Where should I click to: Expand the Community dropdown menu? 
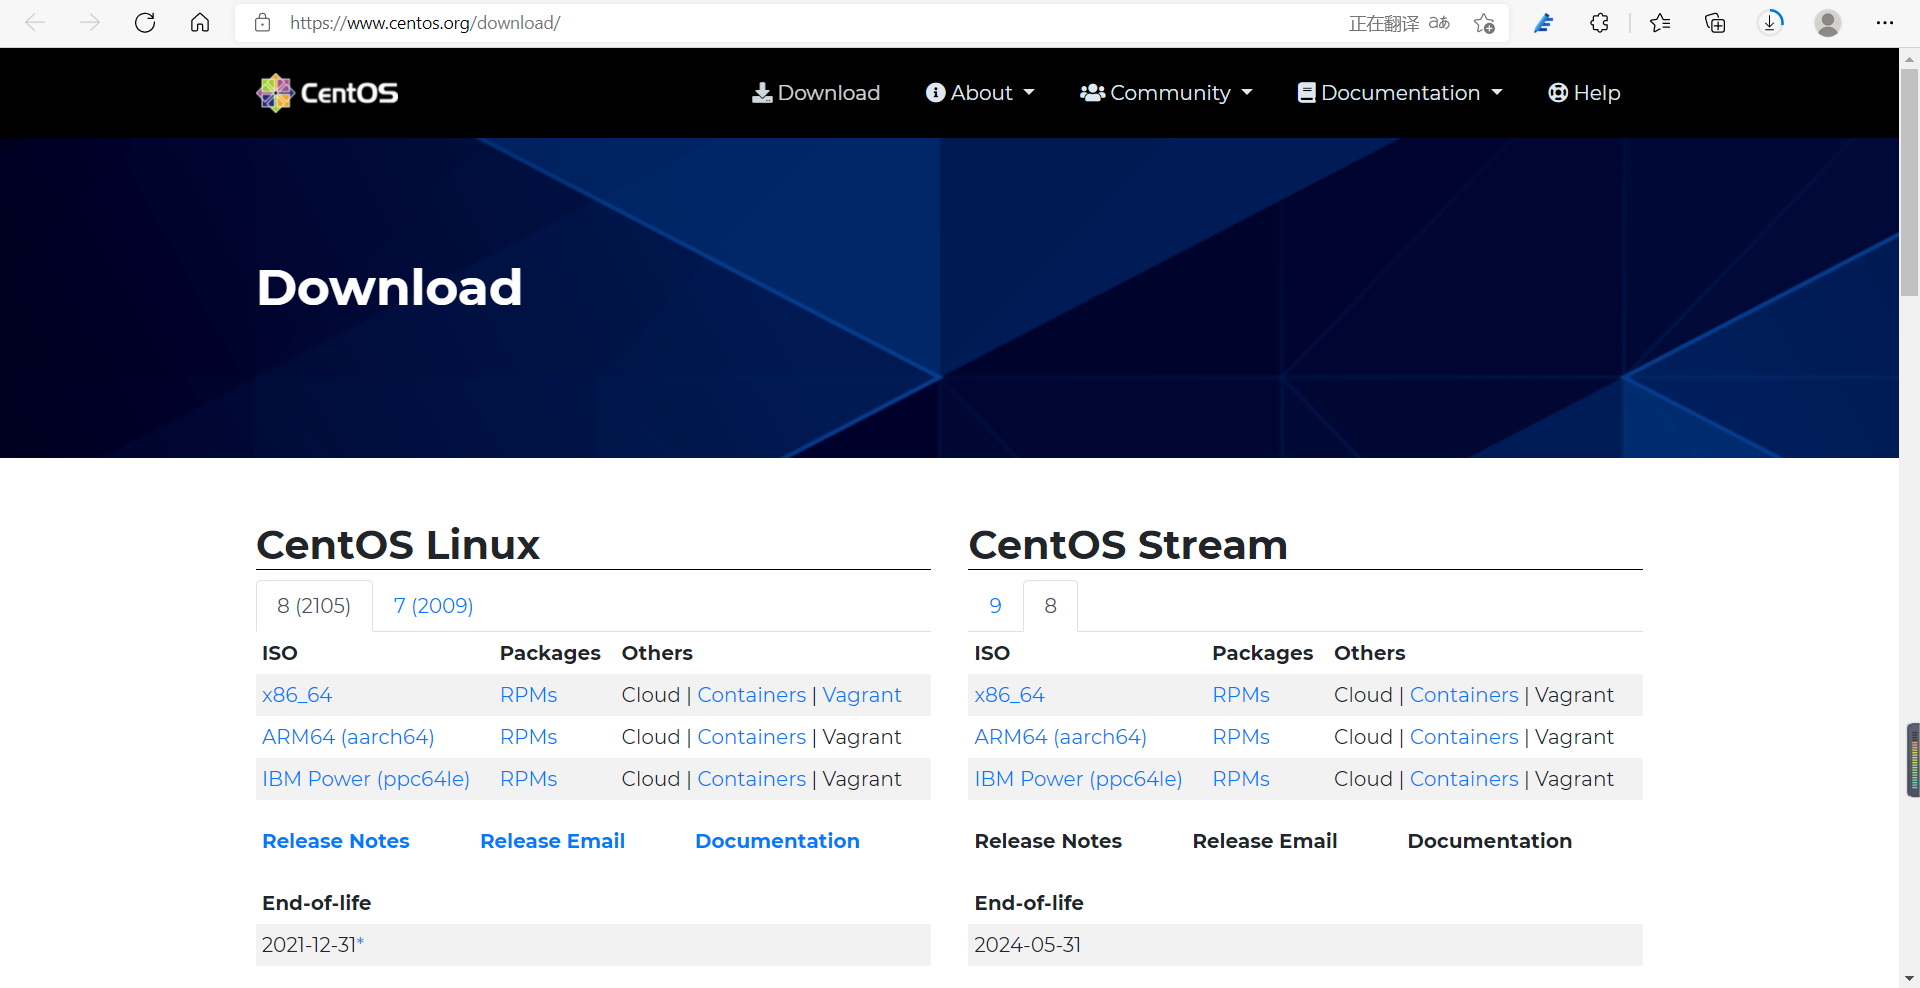[x=1166, y=93]
